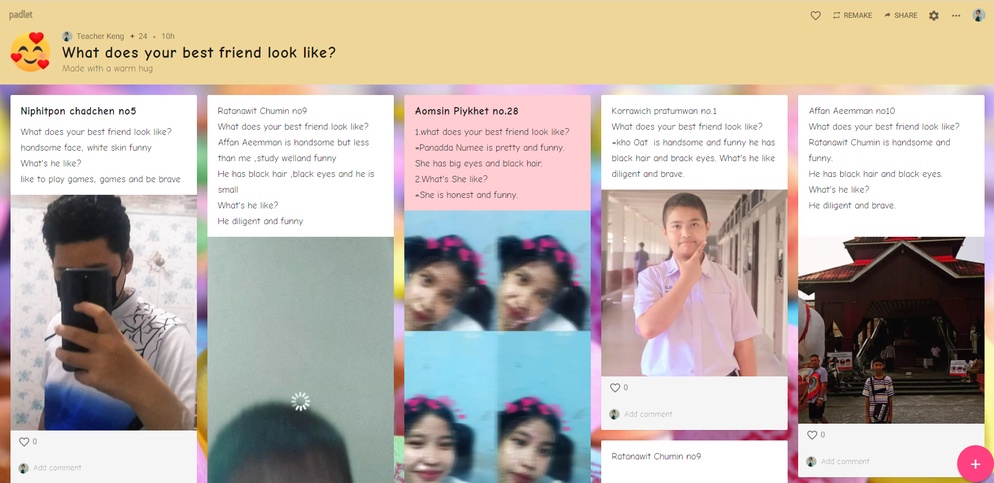
Task: Like this padlet with the header heart icon
Action: (815, 15)
